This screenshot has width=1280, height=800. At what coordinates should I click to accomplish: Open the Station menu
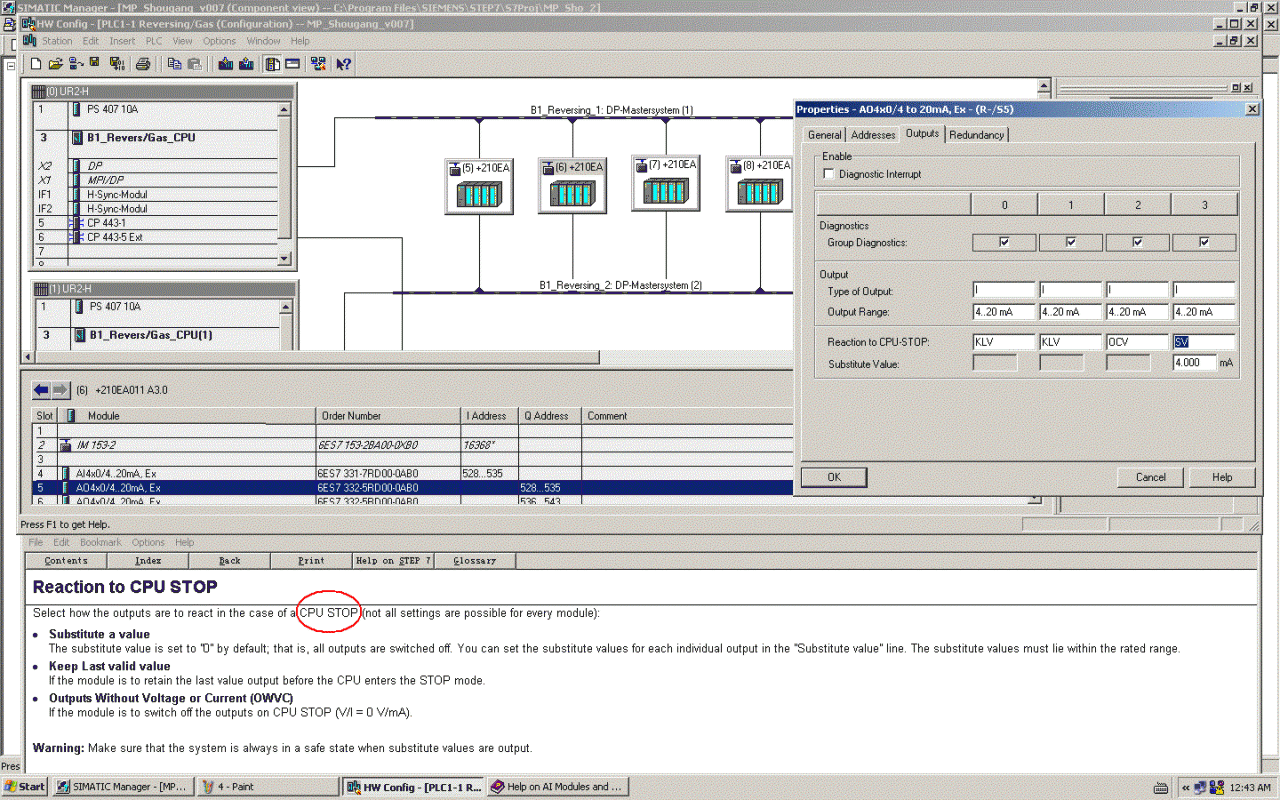click(x=57, y=41)
